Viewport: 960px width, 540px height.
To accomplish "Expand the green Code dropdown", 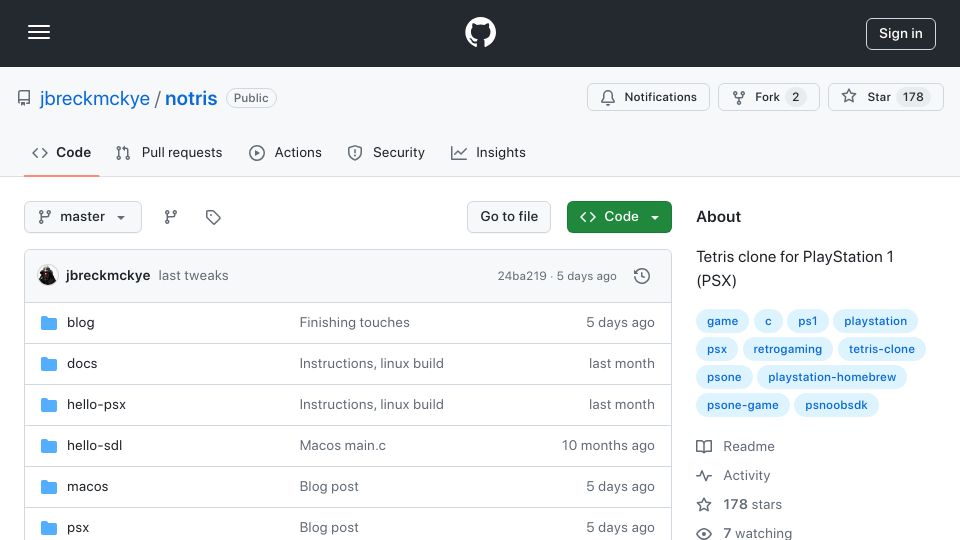I will [x=619, y=217].
